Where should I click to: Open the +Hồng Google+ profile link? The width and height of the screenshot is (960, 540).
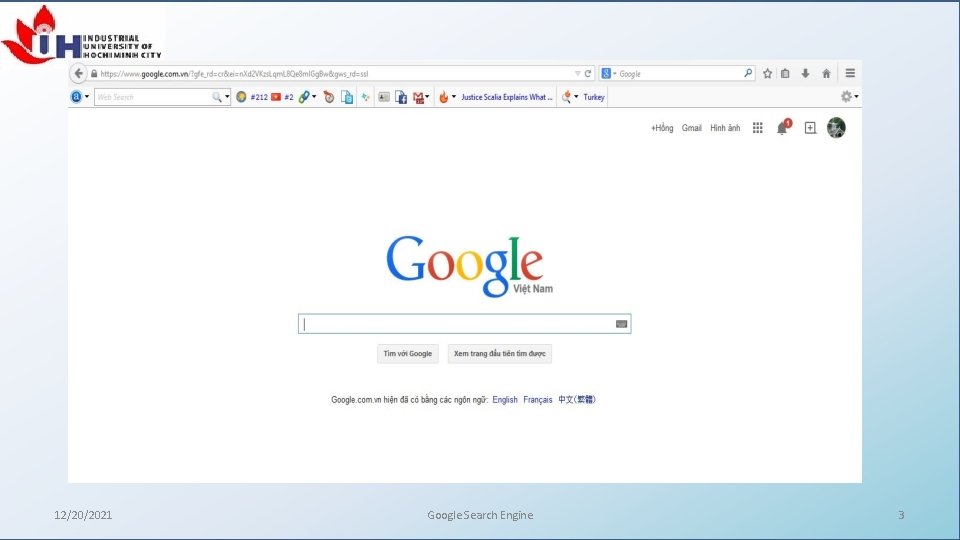tap(662, 128)
